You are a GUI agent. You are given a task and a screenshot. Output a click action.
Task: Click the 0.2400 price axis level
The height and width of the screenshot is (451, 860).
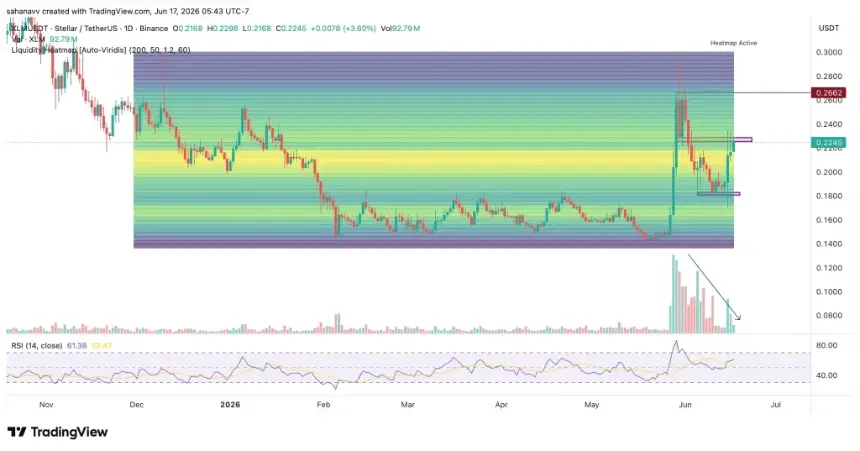(x=829, y=124)
